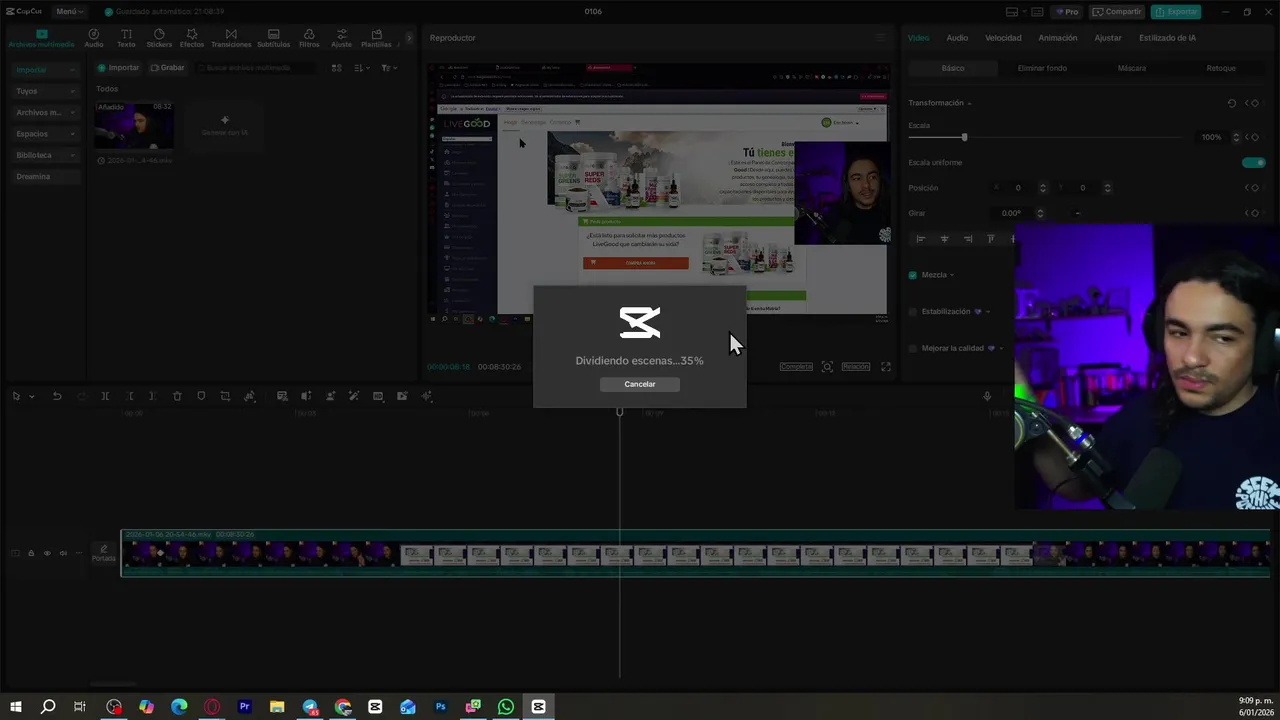
Task: Reset the Transformación settings
Action: point(1232,103)
